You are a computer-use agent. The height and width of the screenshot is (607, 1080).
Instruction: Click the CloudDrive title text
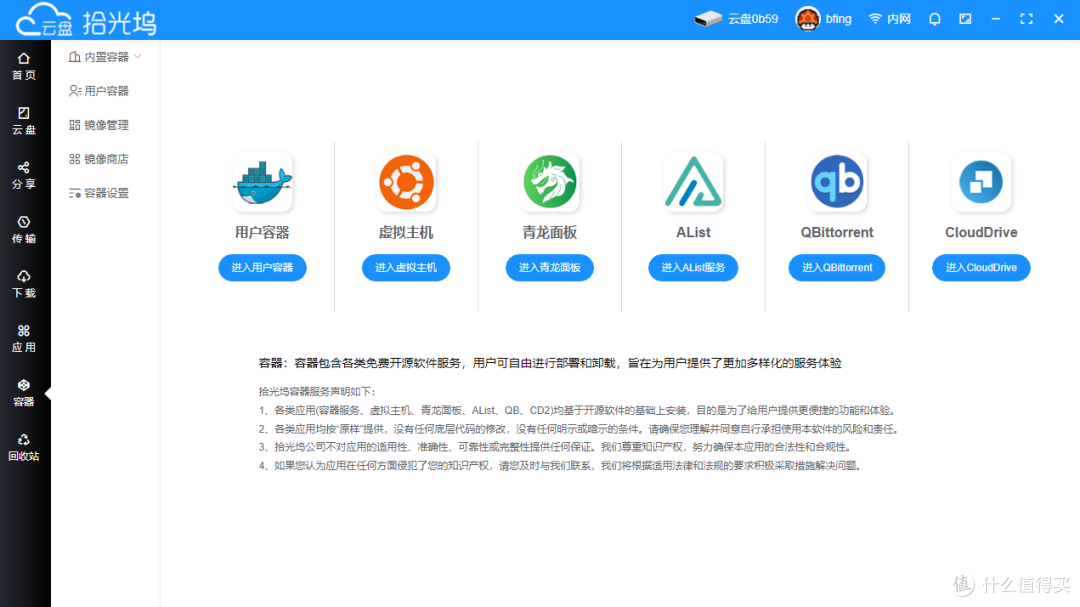(x=981, y=232)
